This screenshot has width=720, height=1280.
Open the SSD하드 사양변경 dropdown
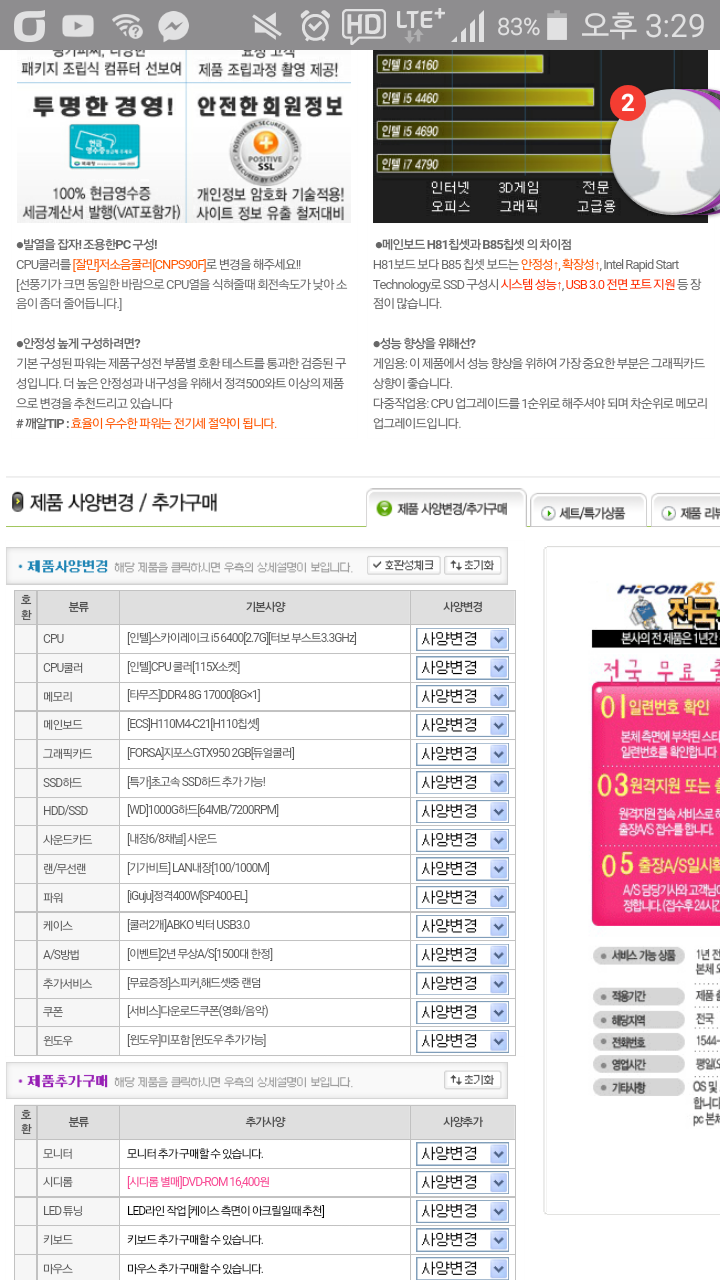[x=462, y=782]
